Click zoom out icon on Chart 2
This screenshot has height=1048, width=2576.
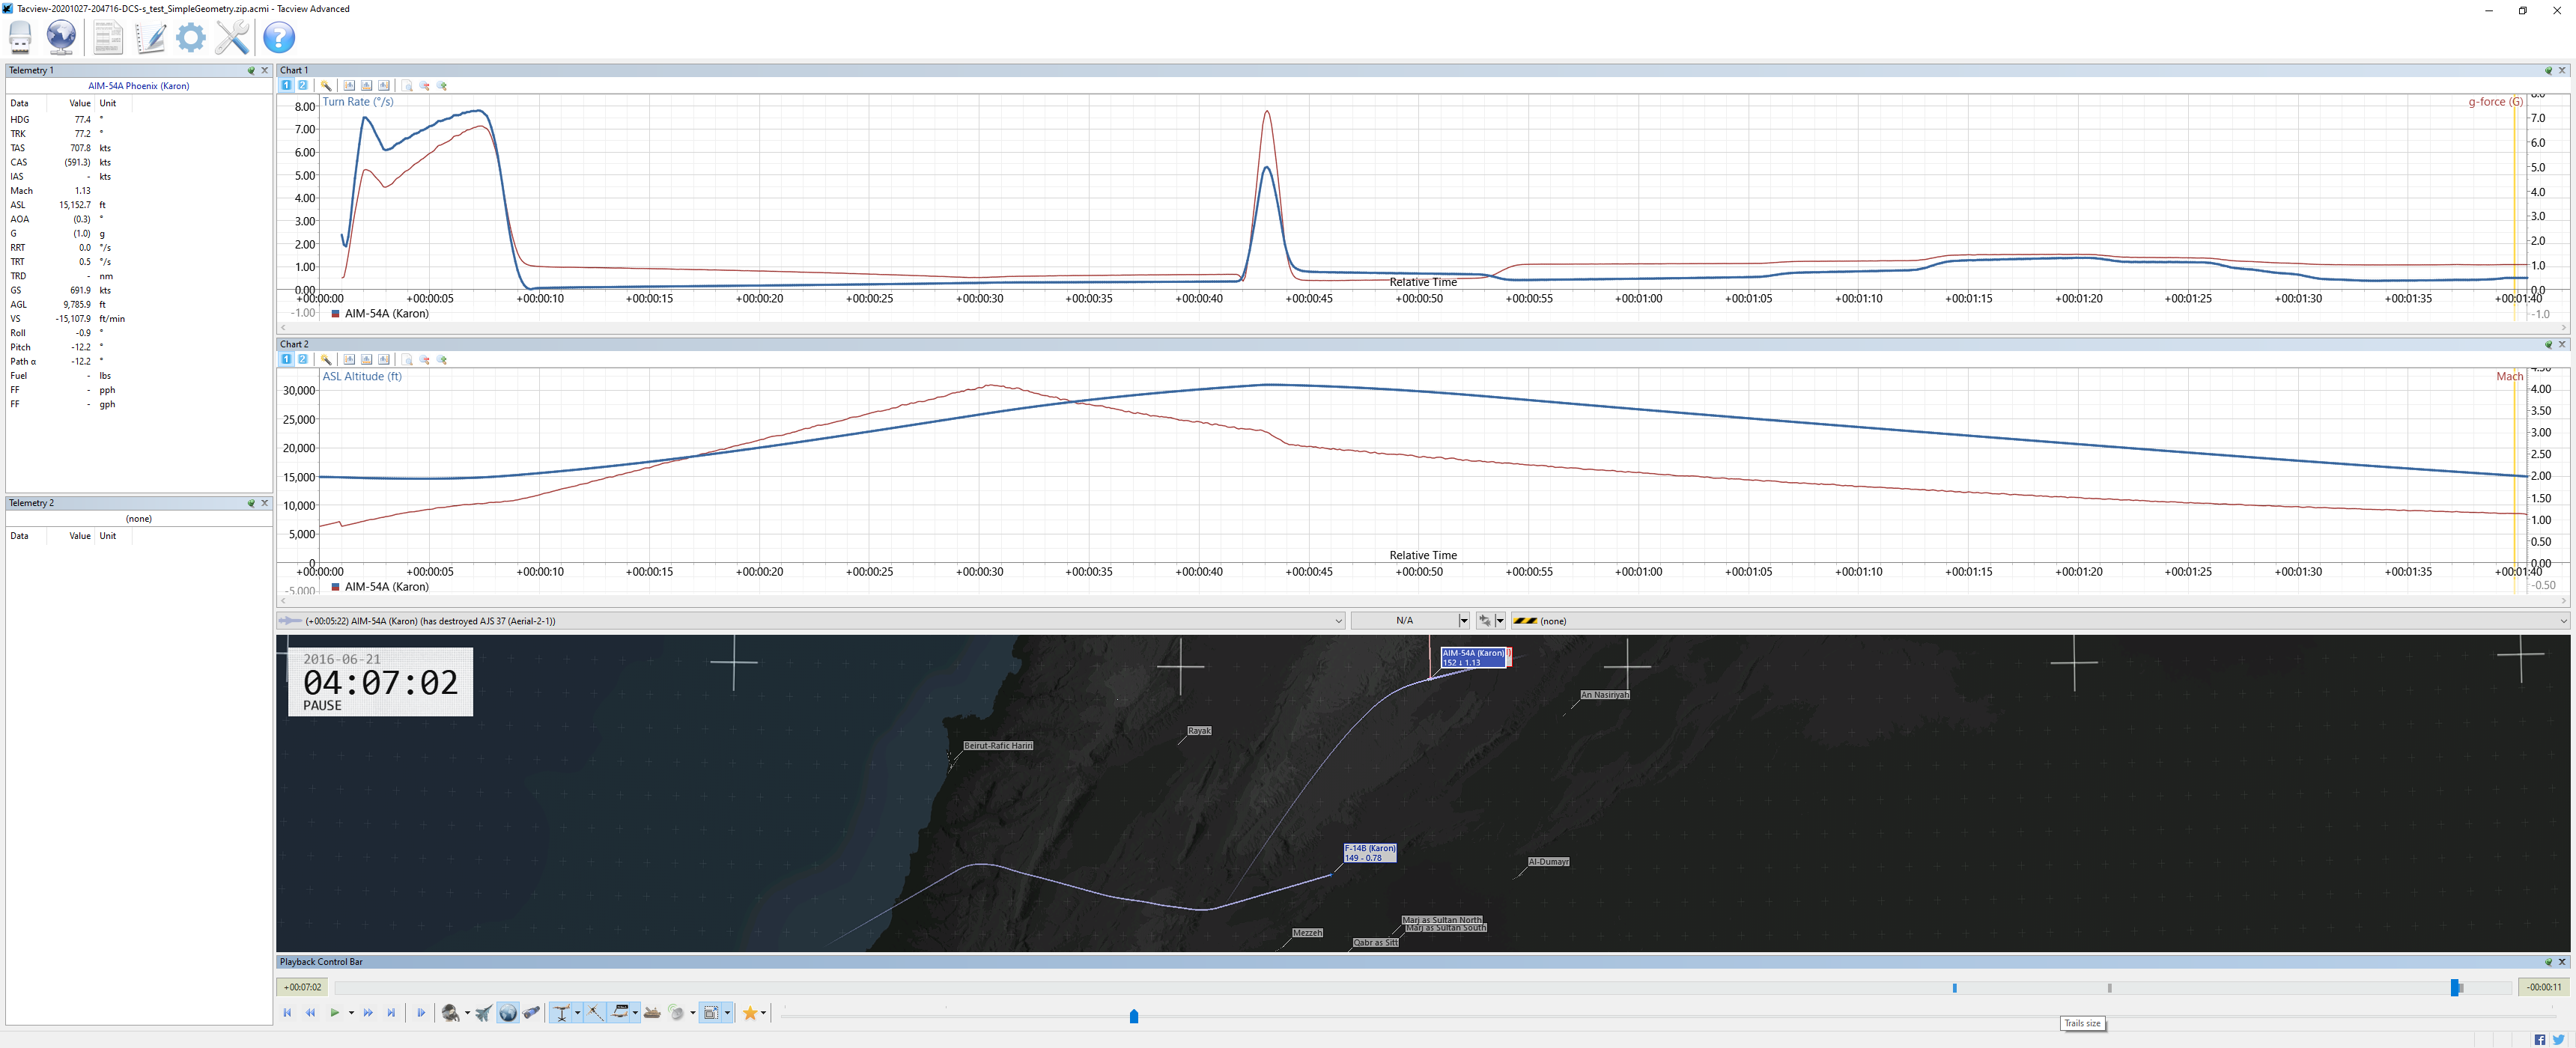click(425, 360)
